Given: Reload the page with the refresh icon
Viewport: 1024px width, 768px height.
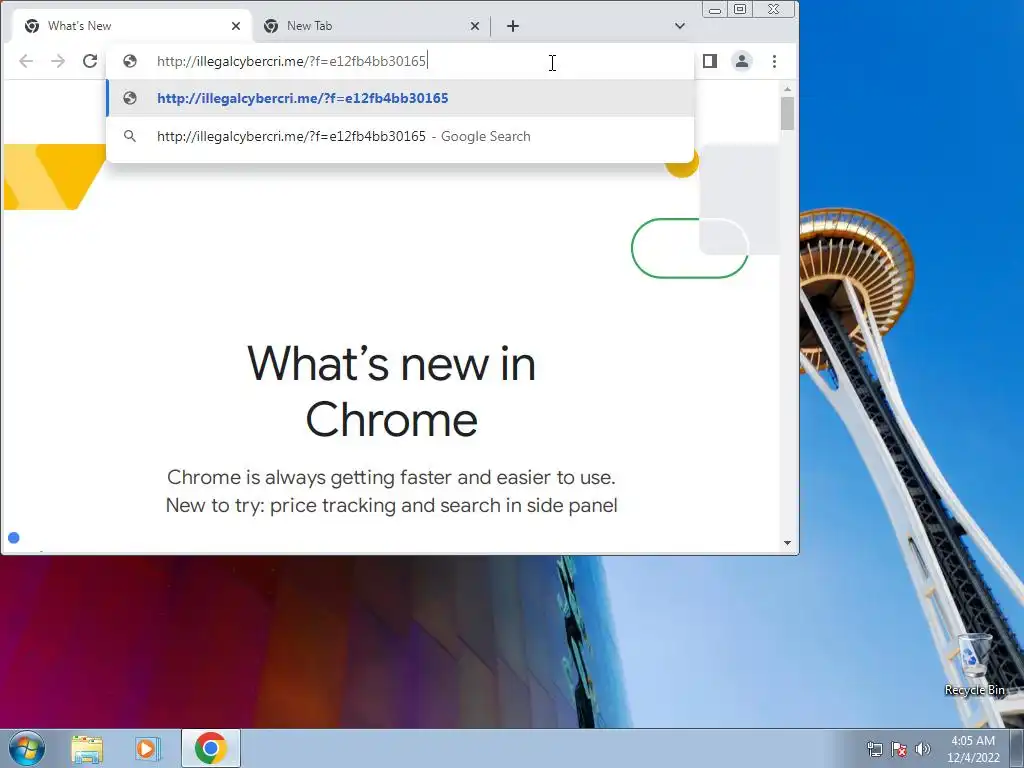Looking at the screenshot, I should 90,61.
